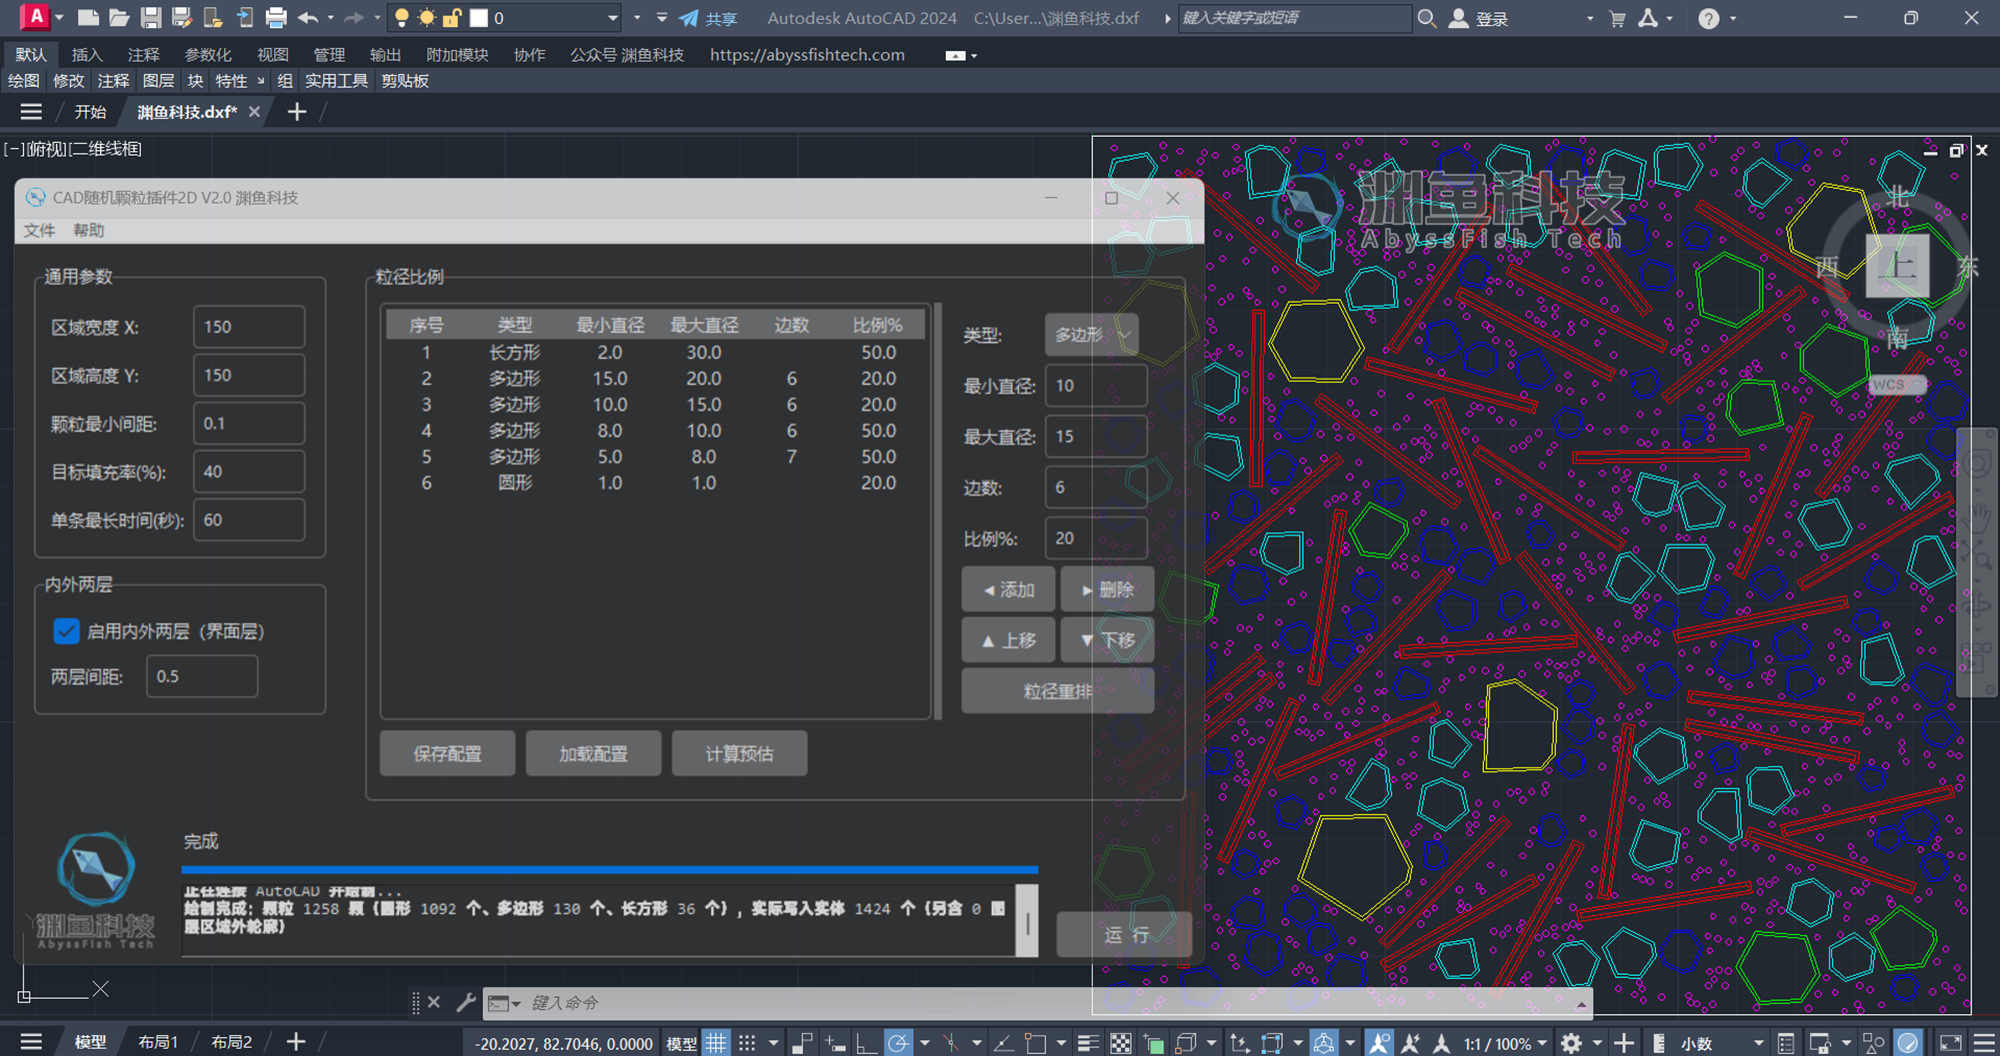Expand the 登录 sign-in dropdown arrow

click(x=1590, y=18)
